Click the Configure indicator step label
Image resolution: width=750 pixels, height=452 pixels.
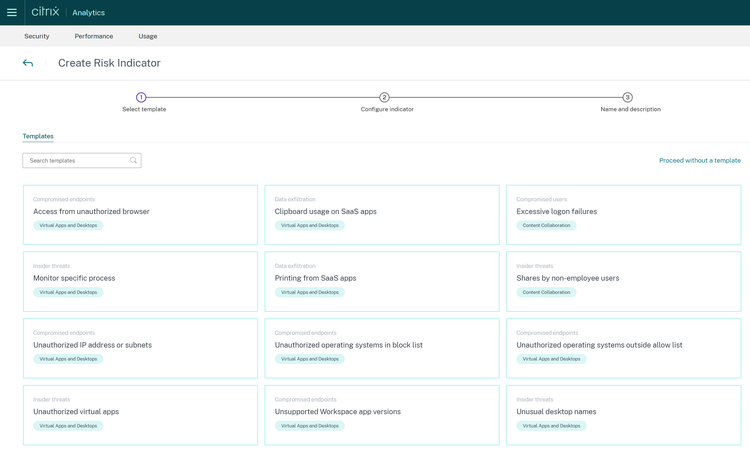(x=387, y=109)
